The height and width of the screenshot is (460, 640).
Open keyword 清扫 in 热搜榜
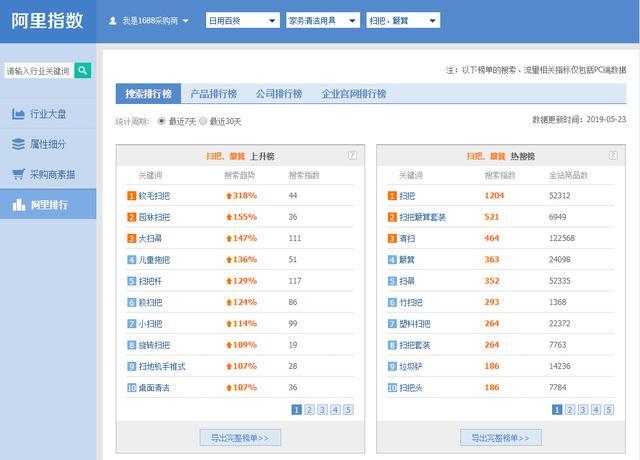tap(407, 238)
